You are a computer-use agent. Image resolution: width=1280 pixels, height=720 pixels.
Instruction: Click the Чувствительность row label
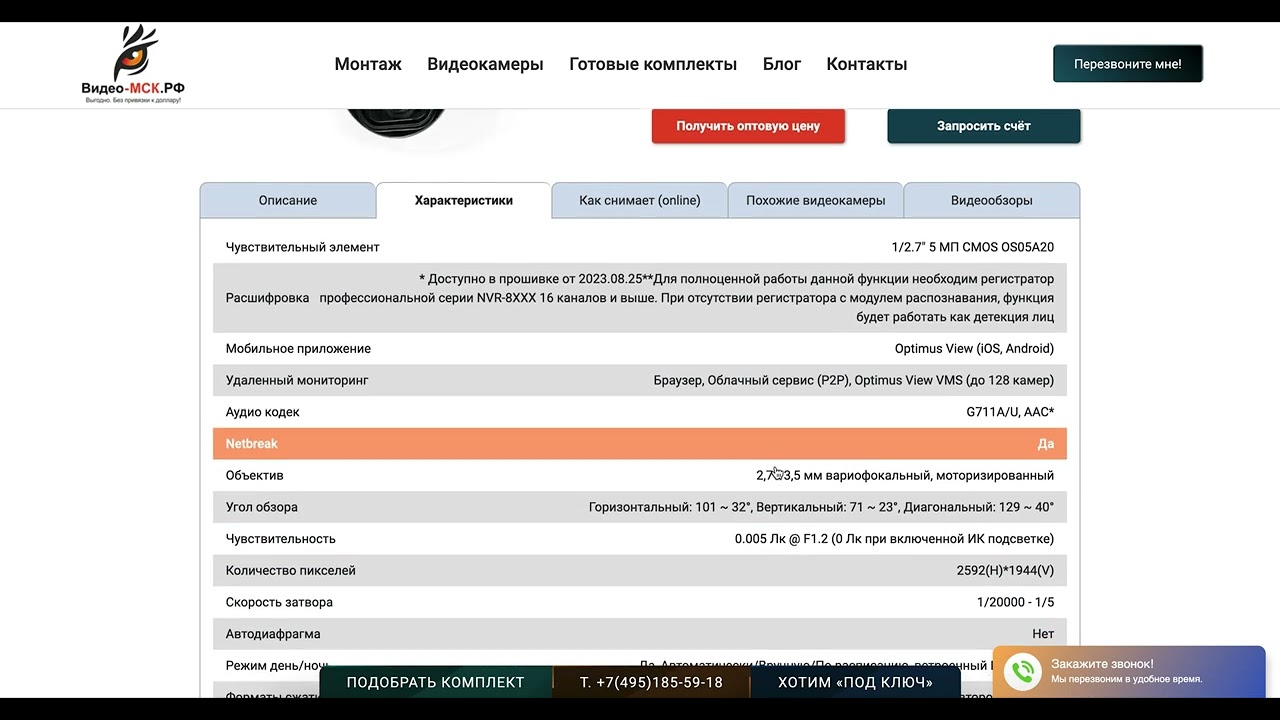[x=281, y=539]
